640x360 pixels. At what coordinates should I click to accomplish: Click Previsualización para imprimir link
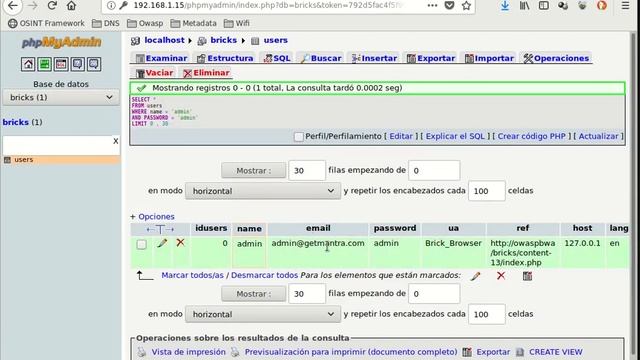click(351, 352)
